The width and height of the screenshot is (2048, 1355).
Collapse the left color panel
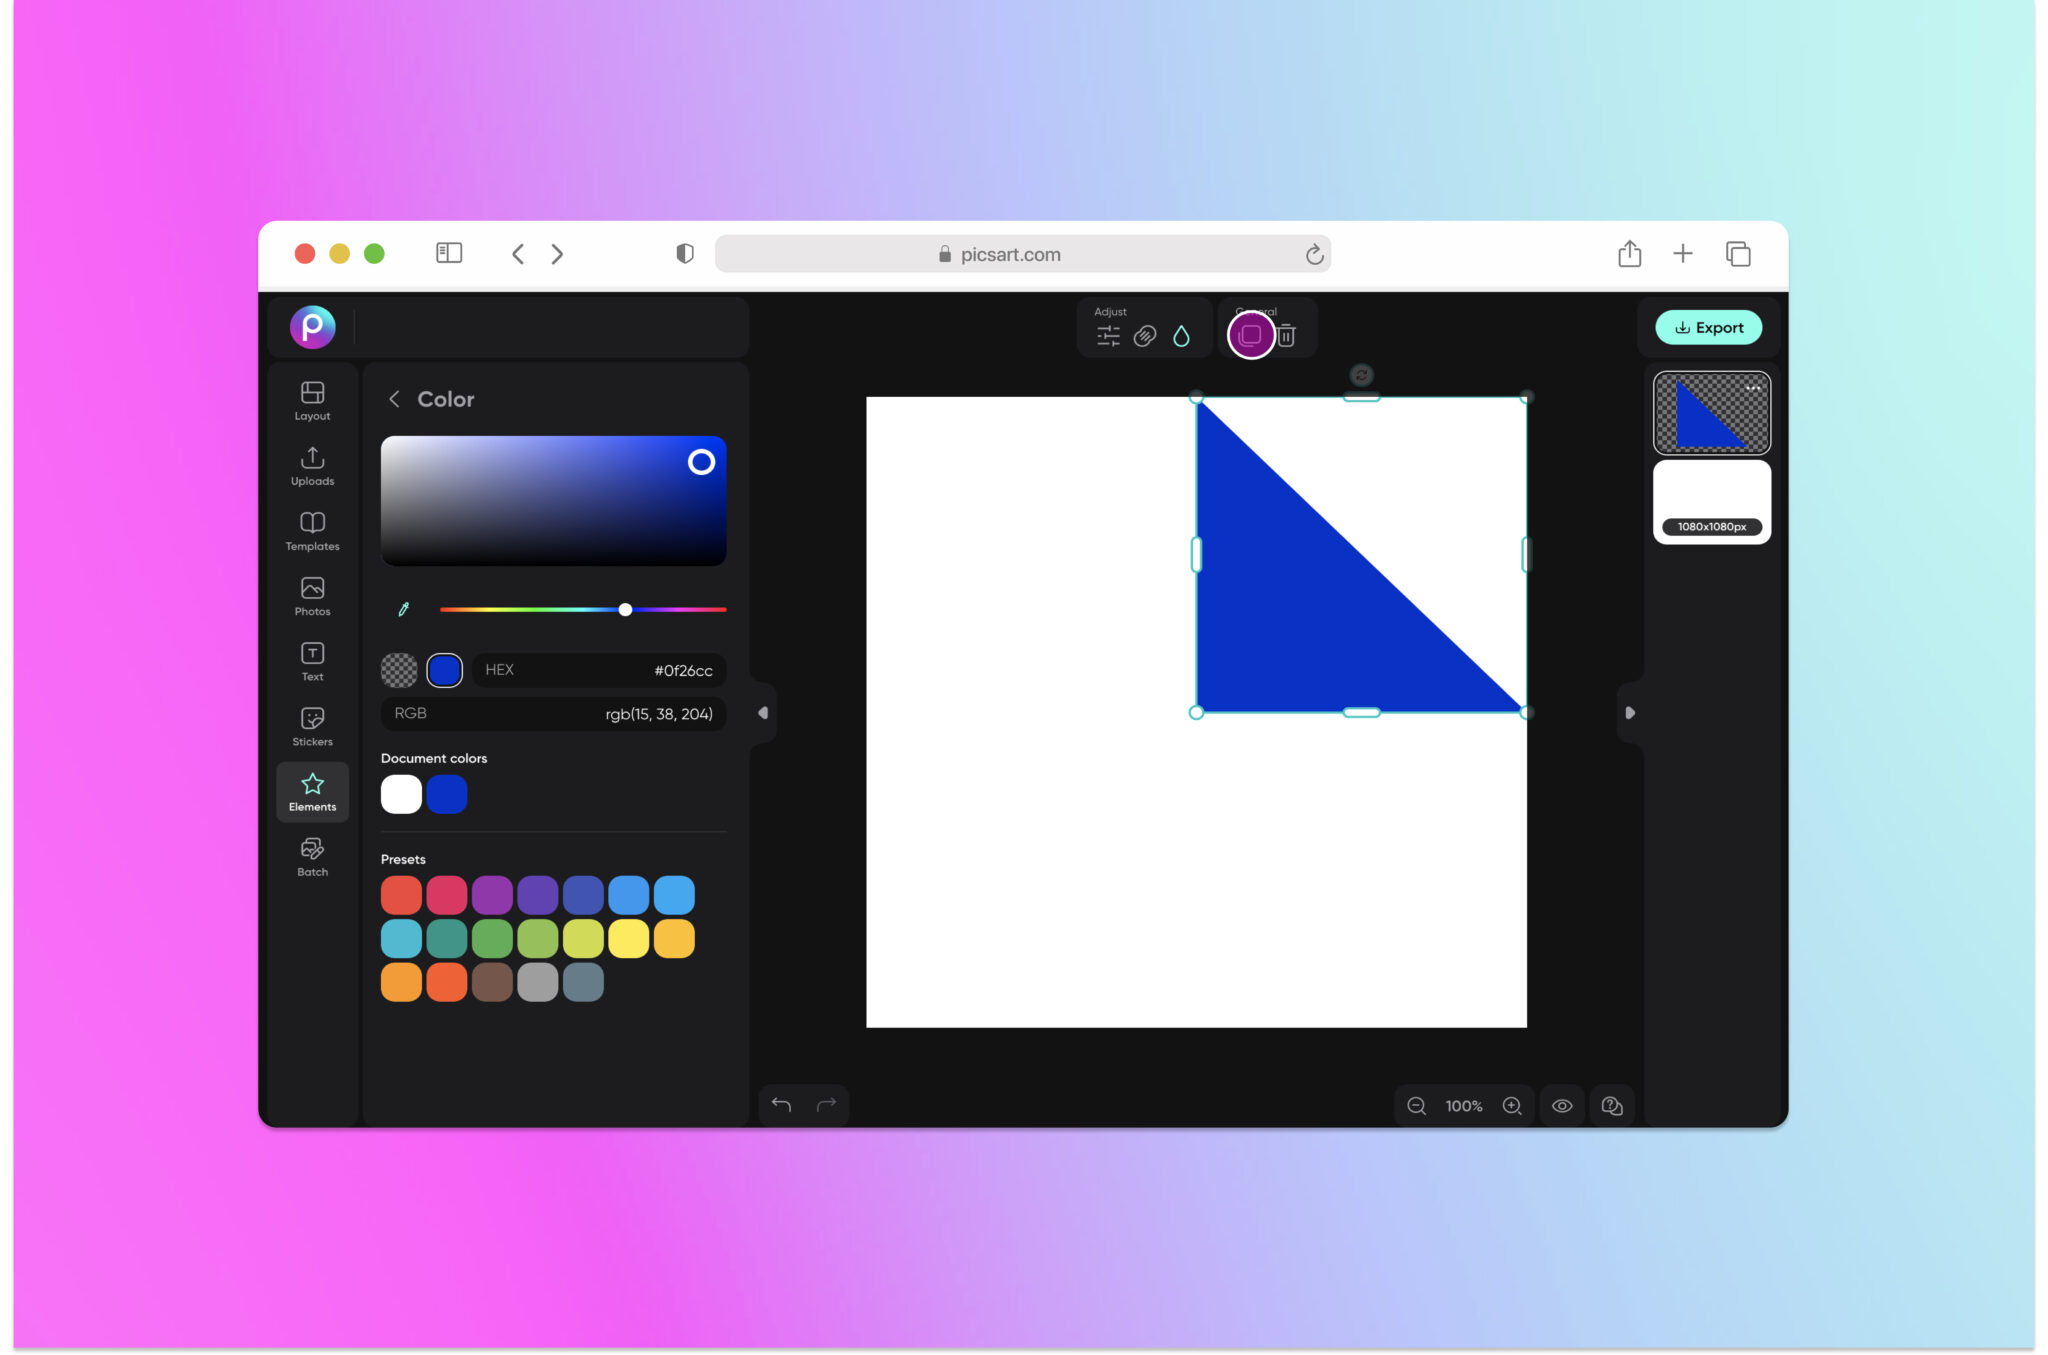coord(763,712)
